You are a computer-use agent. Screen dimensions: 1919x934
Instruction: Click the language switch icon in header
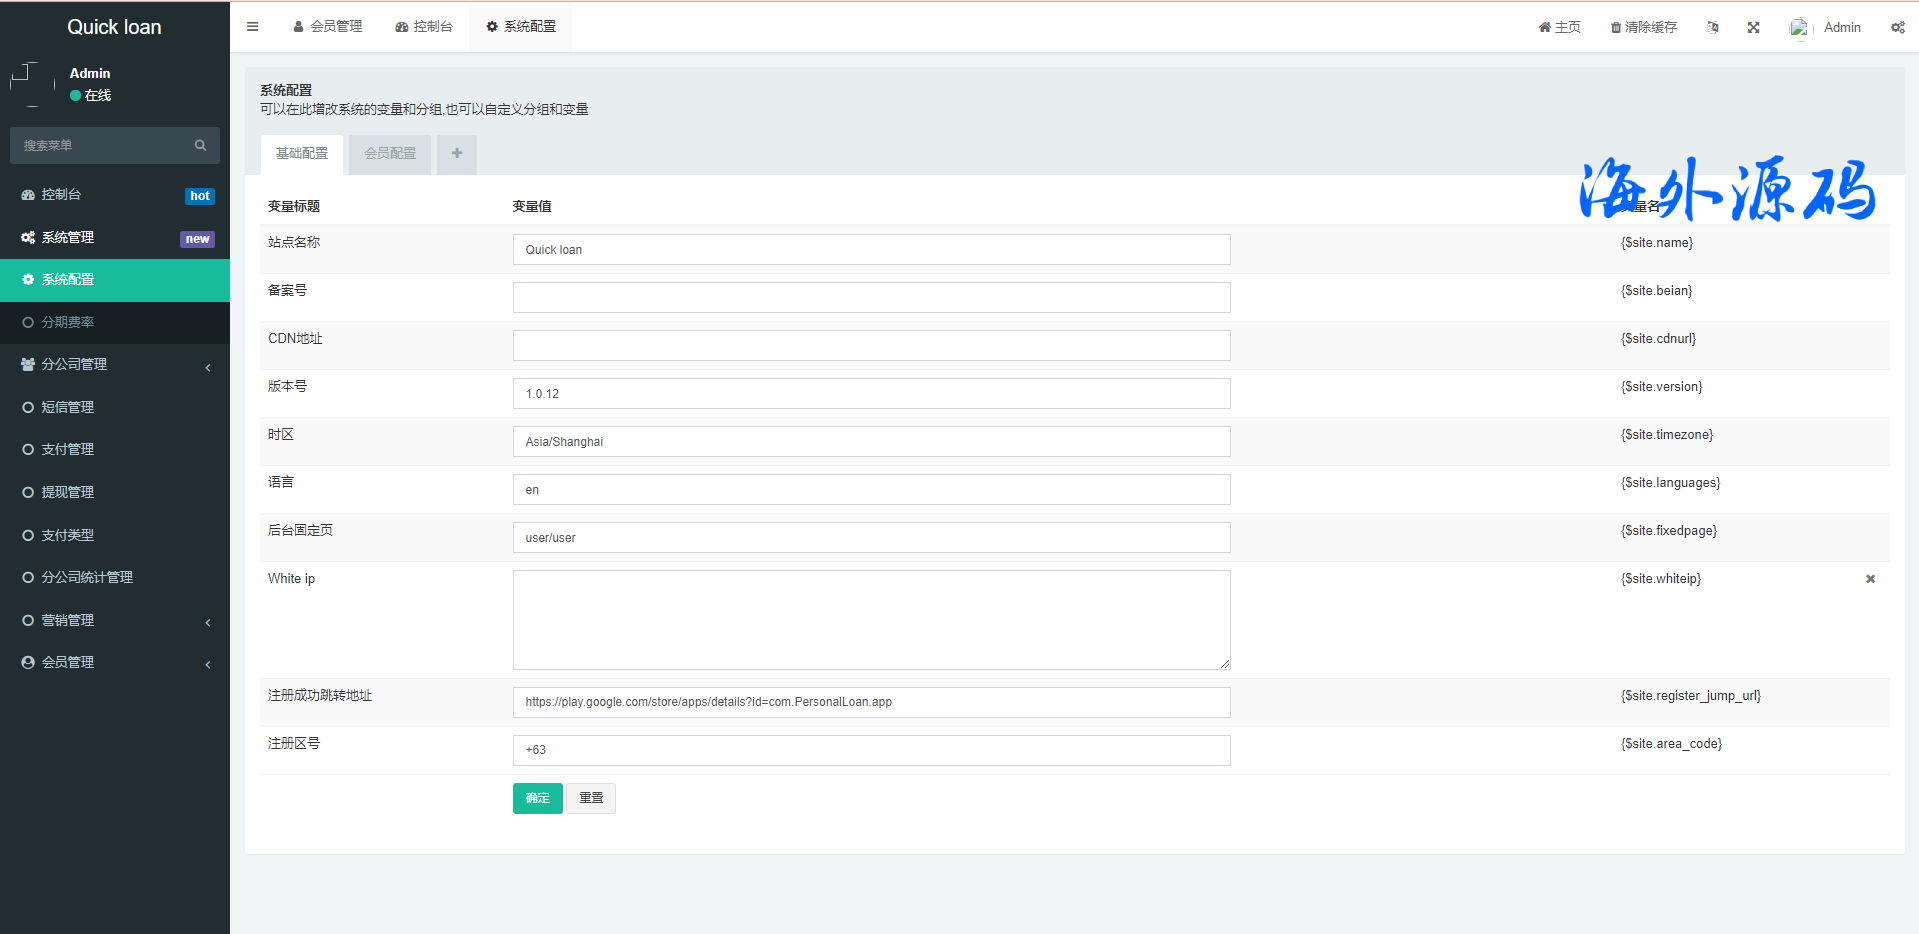click(x=1712, y=28)
